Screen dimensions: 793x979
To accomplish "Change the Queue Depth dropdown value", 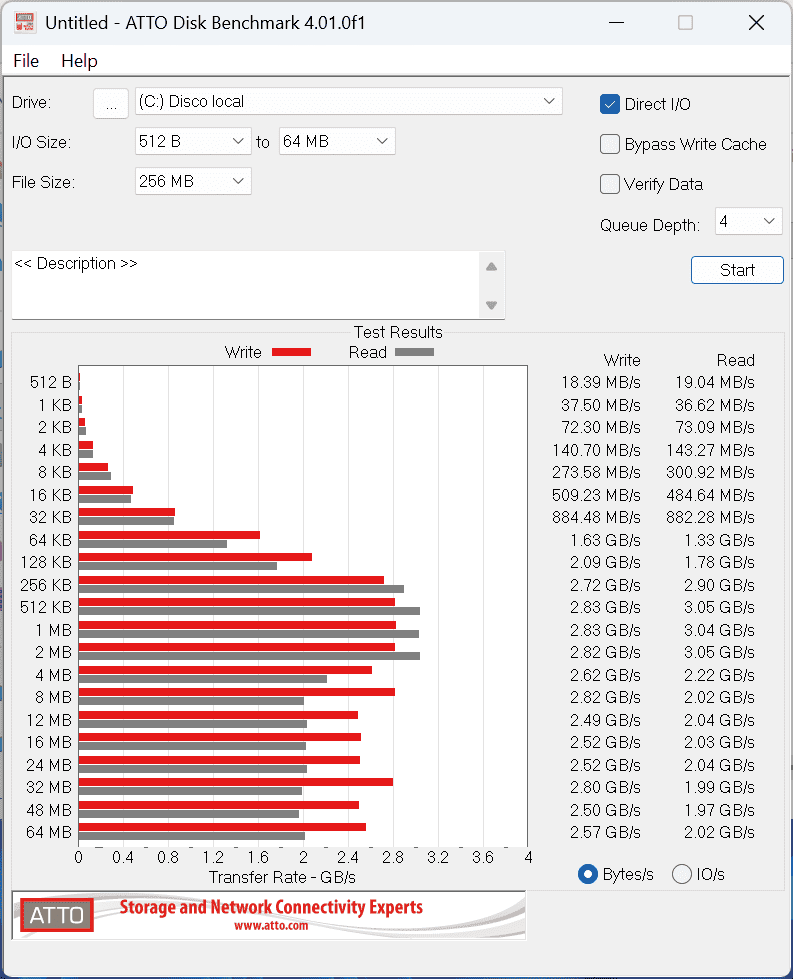I will click(748, 221).
